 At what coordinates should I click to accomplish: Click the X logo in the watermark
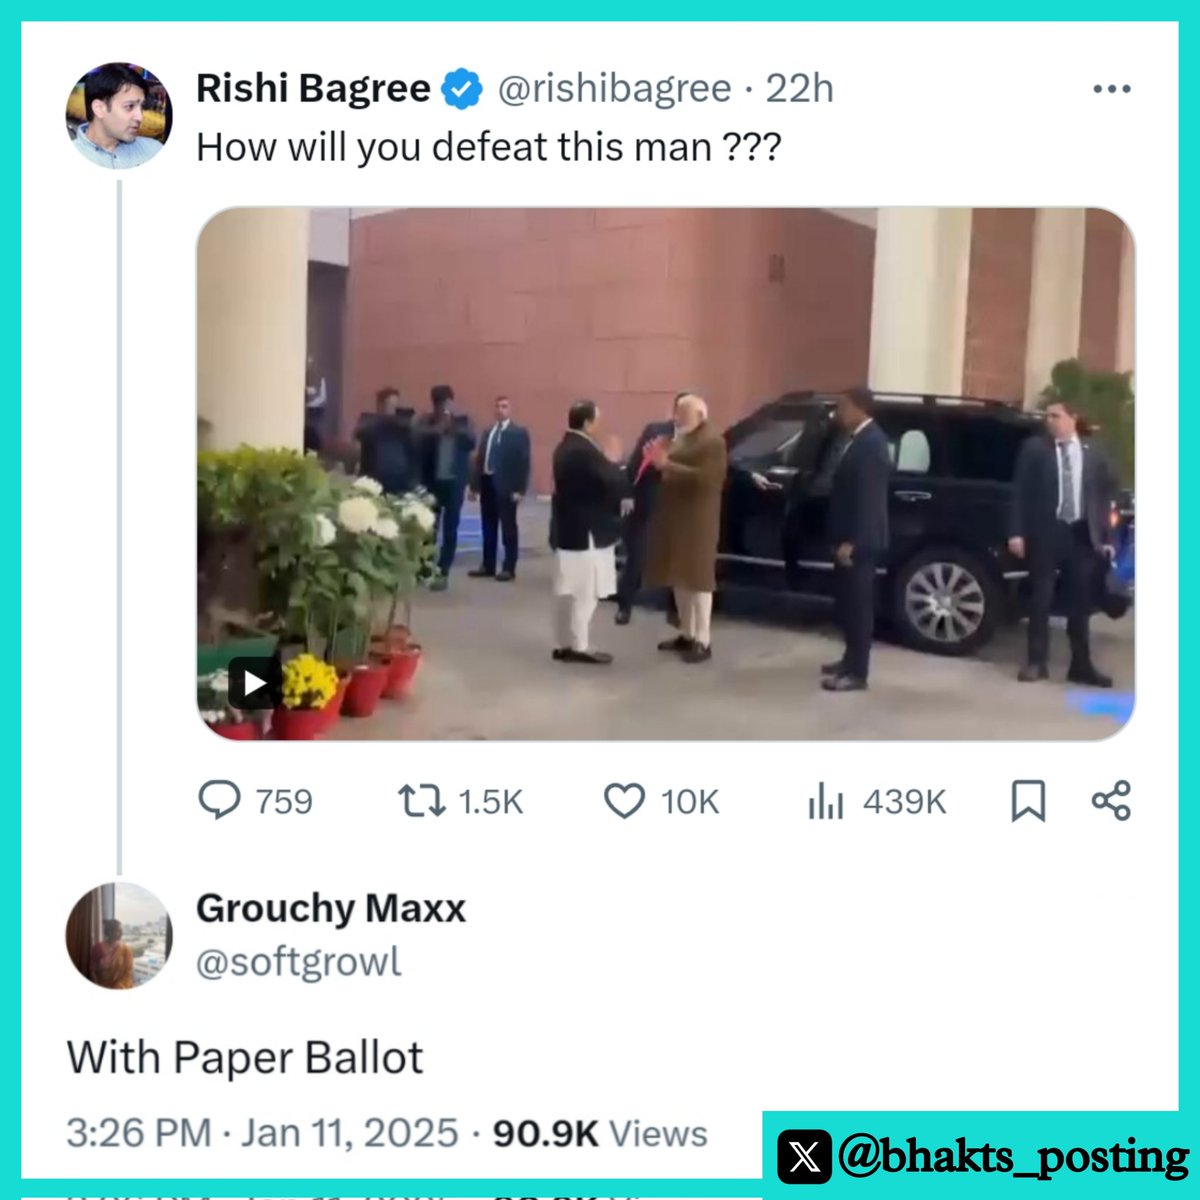pyautogui.click(x=804, y=1156)
